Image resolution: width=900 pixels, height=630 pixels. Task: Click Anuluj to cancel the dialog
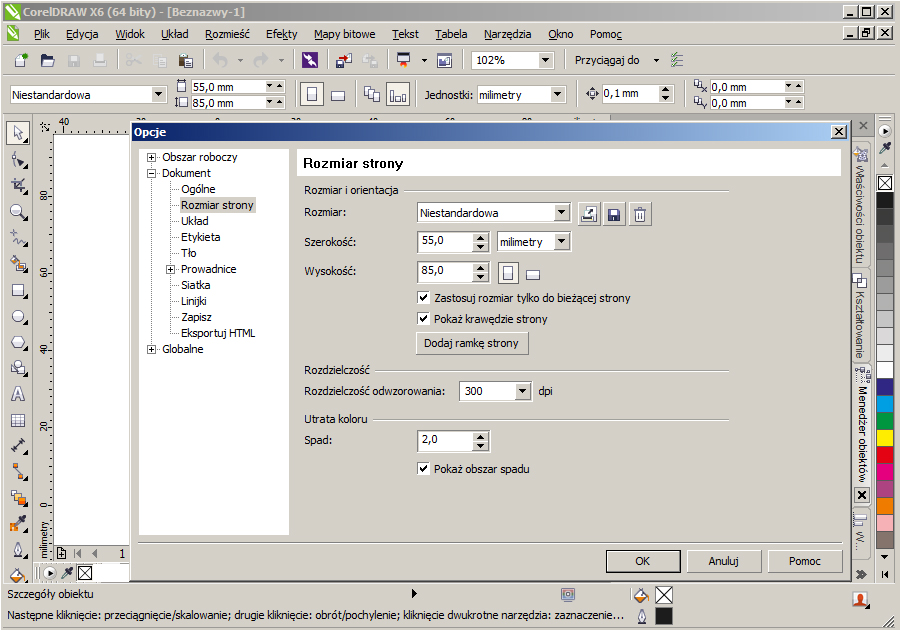tap(724, 561)
